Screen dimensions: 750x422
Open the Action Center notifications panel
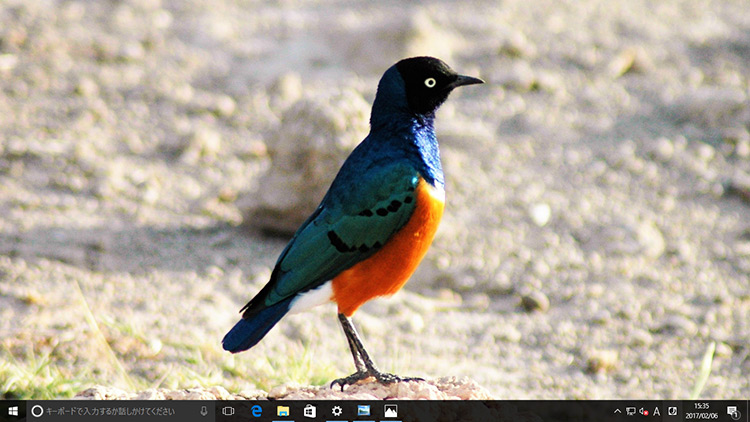pos(733,411)
